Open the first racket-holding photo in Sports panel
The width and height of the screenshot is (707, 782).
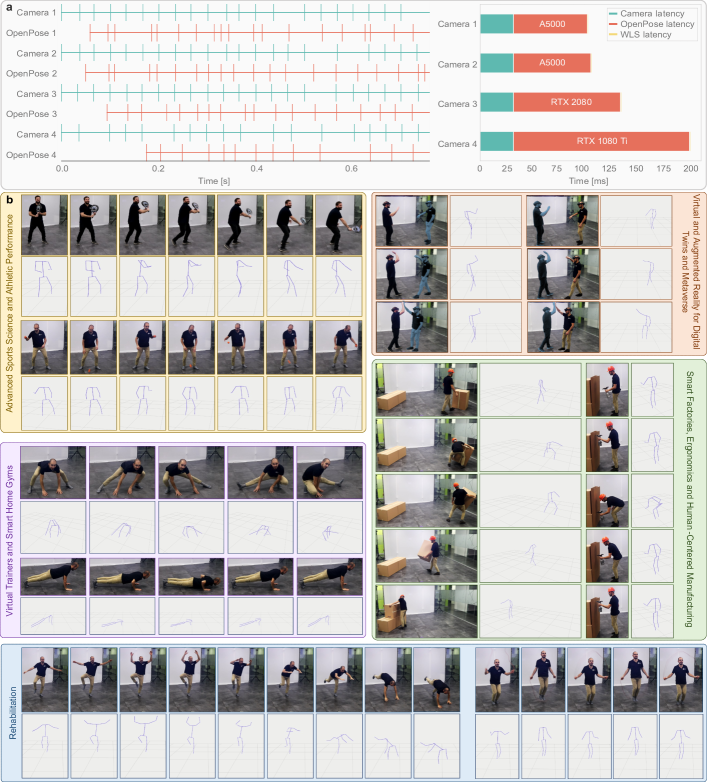[44, 225]
